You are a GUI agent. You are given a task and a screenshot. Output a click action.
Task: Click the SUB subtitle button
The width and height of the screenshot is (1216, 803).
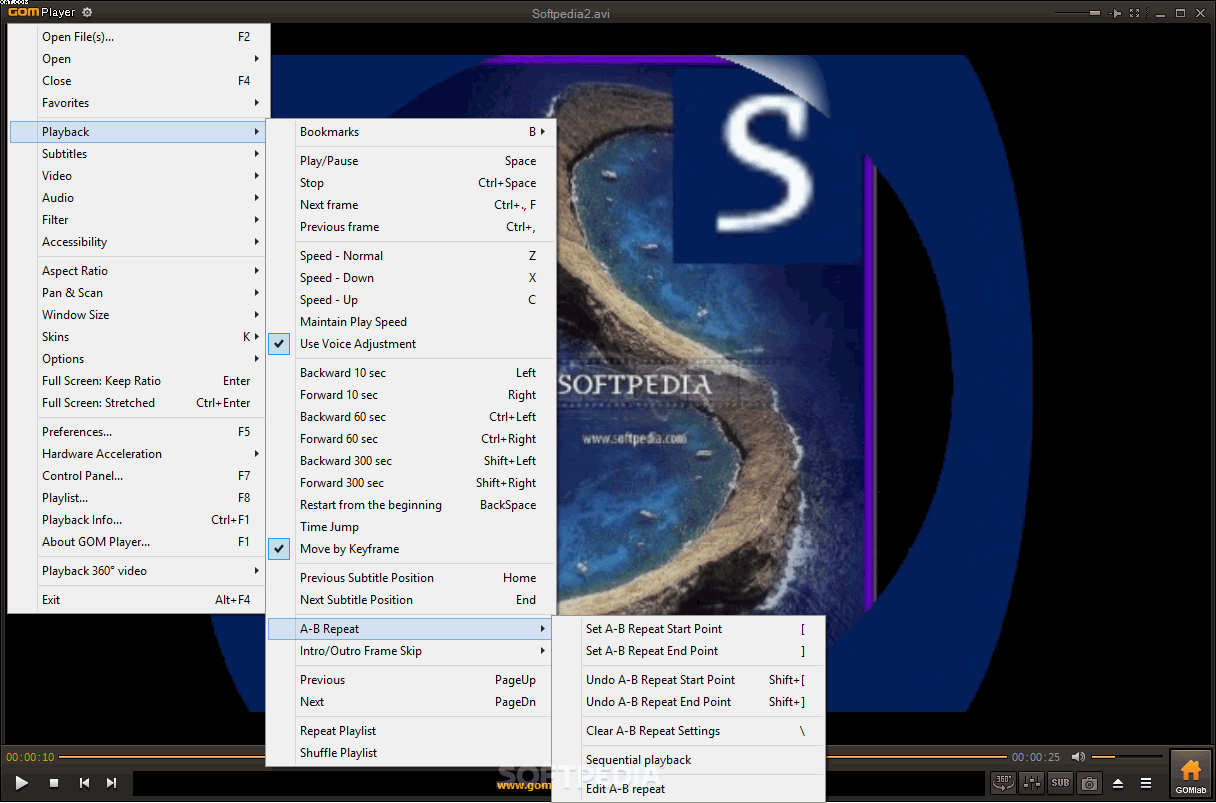pyautogui.click(x=1060, y=783)
